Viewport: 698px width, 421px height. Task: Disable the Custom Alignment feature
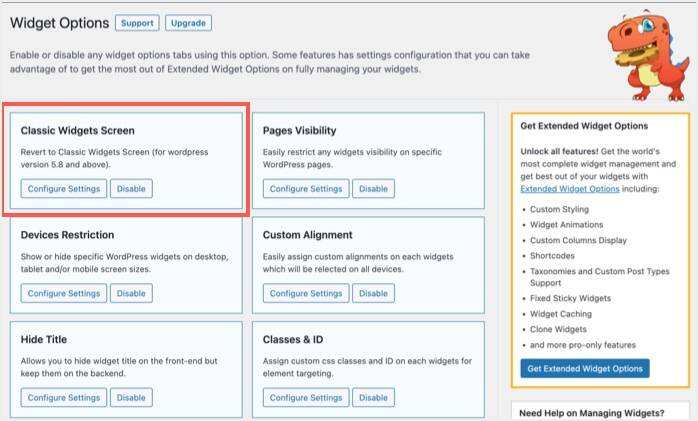coord(373,293)
